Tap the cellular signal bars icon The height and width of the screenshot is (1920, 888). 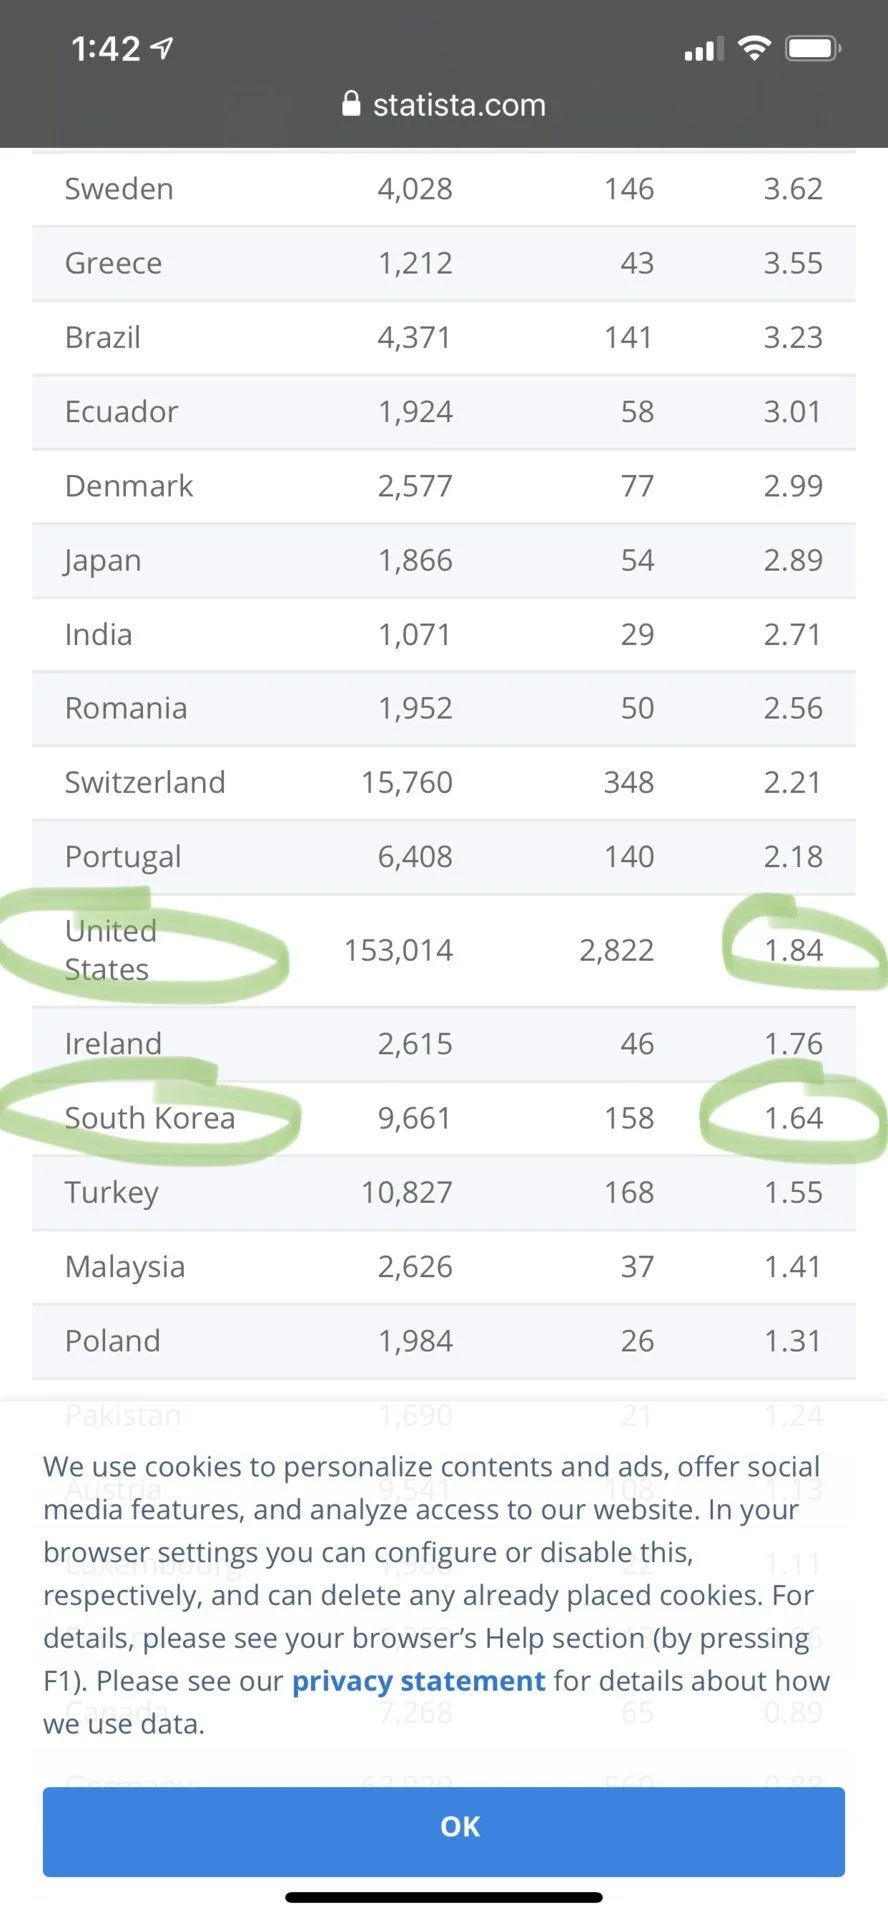coord(704,49)
